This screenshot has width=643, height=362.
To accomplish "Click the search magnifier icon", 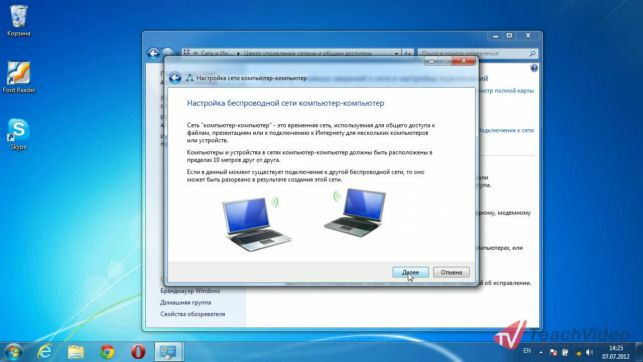I will [x=532, y=53].
